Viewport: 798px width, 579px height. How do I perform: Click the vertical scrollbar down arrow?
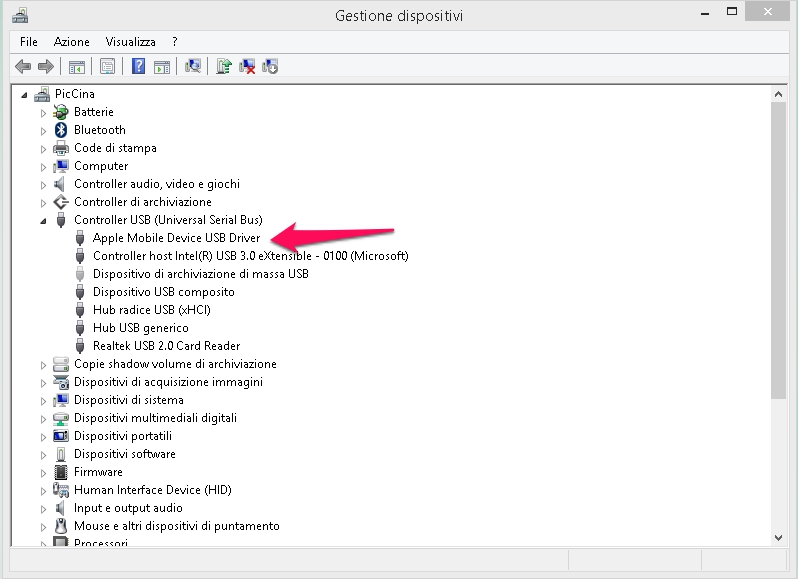coord(779,537)
